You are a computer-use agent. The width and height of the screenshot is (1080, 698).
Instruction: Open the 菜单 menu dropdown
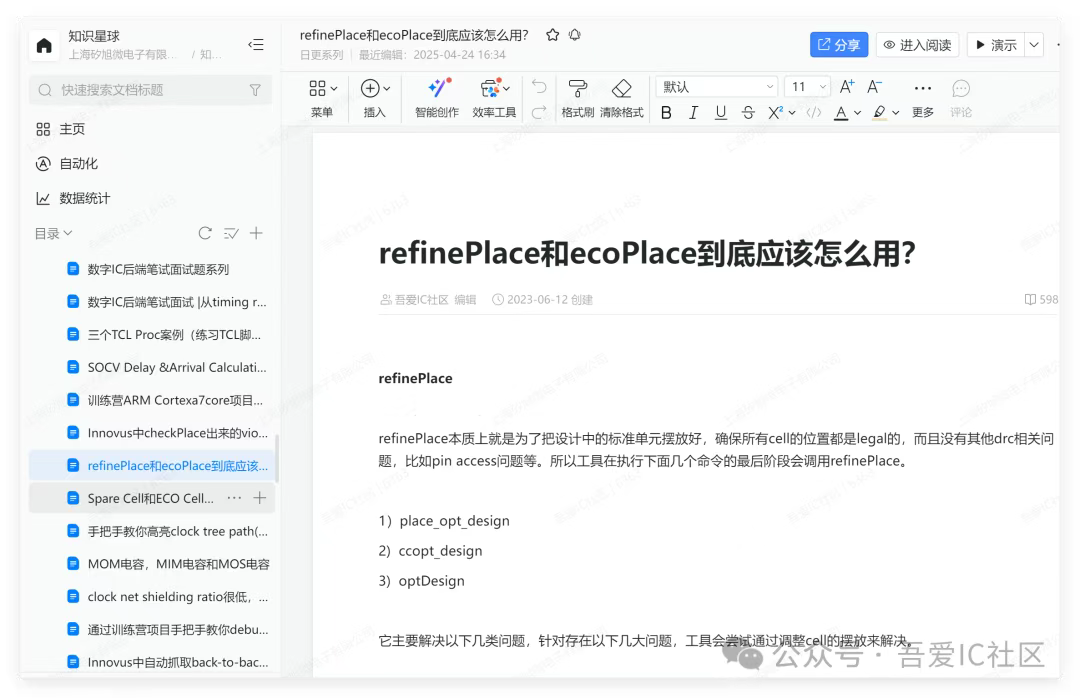pyautogui.click(x=322, y=97)
